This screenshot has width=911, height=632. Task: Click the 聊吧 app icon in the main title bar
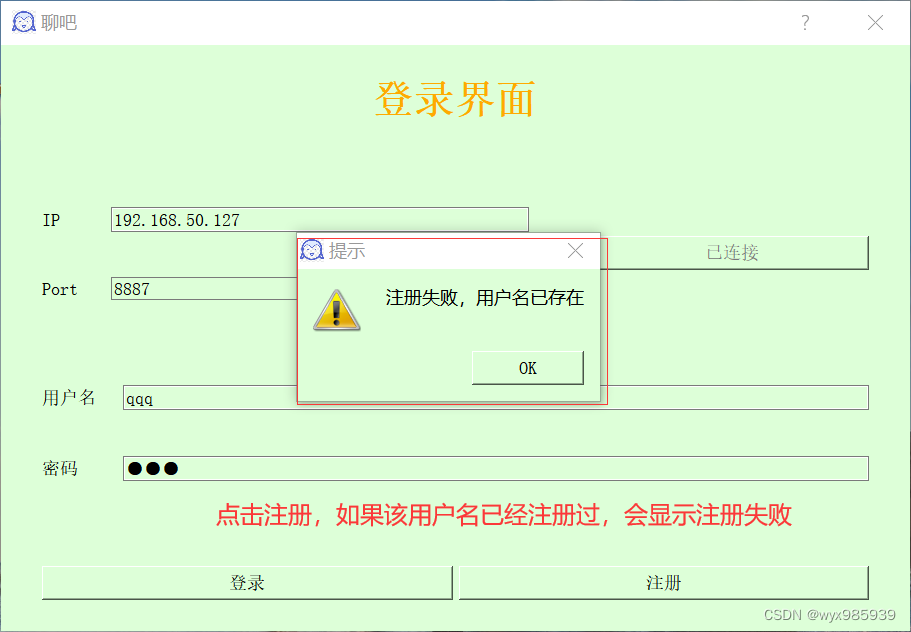(x=24, y=23)
